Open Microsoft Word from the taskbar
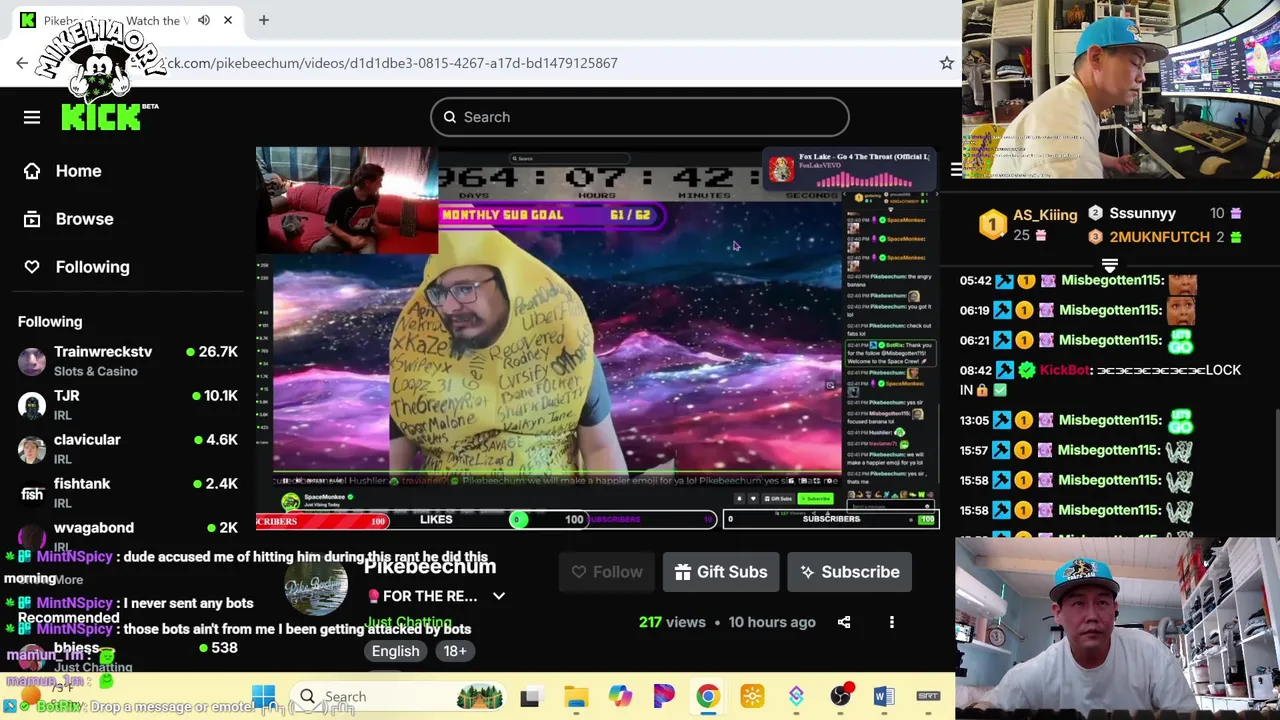Image resolution: width=1280 pixels, height=720 pixels. point(884,697)
